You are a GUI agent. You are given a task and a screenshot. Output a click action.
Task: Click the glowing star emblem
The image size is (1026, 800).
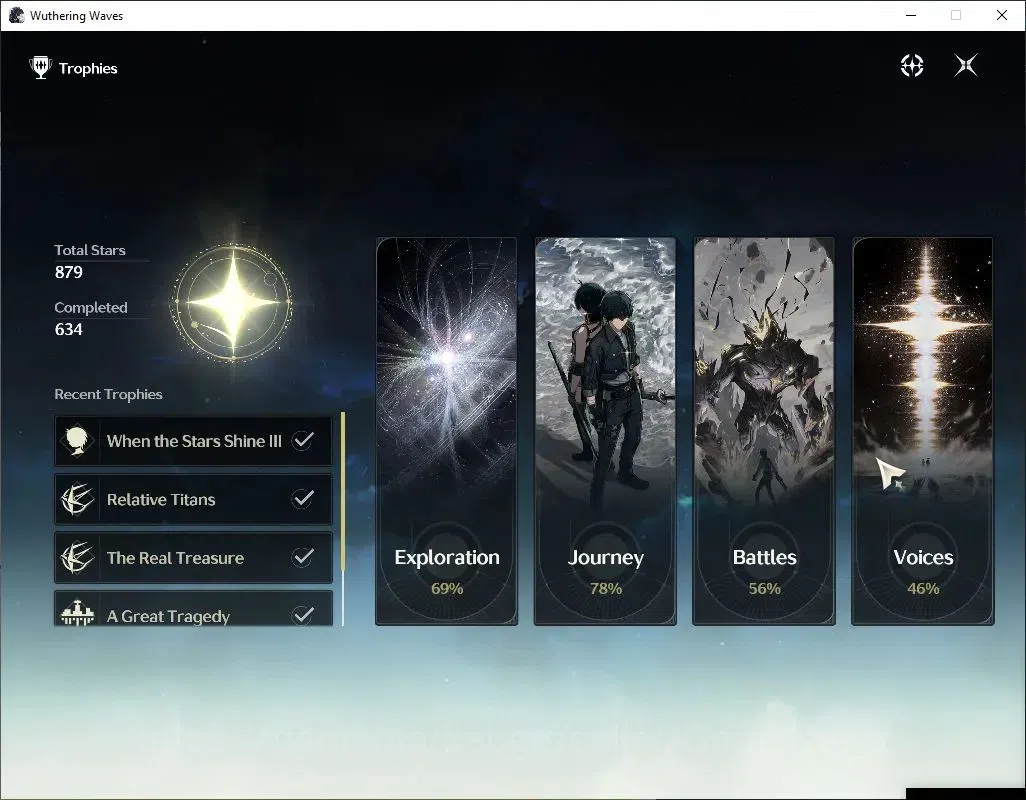pyautogui.click(x=232, y=303)
